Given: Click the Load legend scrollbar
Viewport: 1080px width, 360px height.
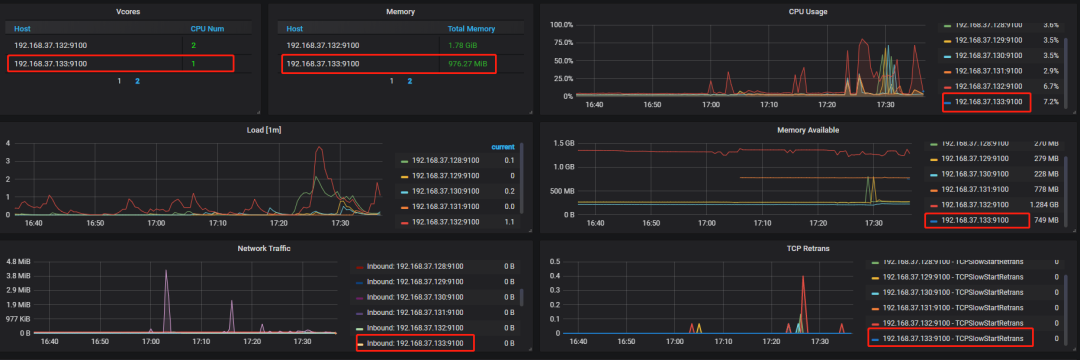Looking at the screenshot, I should tap(521, 178).
